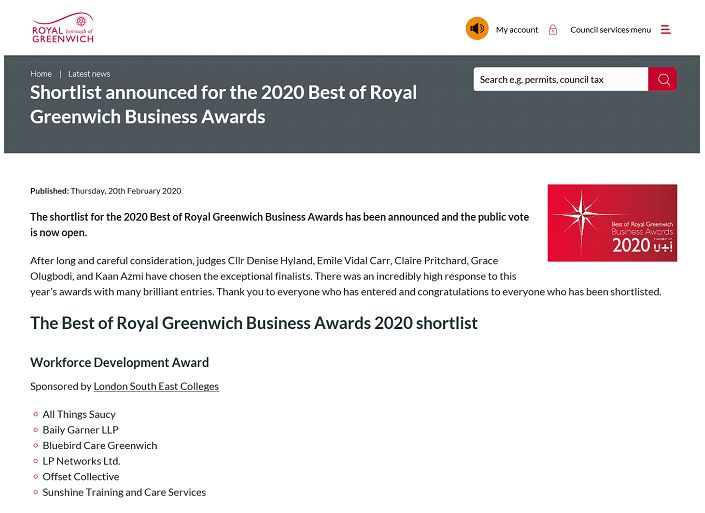705x513 pixels.
Task: Click the Offset Collective list item
Action: point(81,477)
